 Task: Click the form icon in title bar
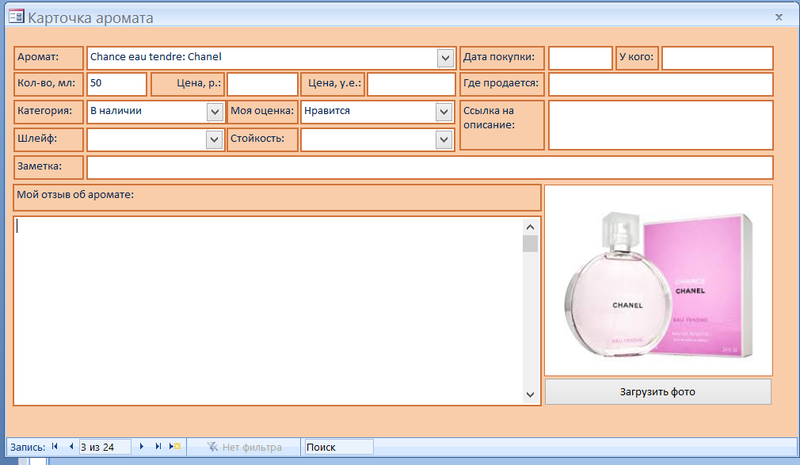point(16,16)
